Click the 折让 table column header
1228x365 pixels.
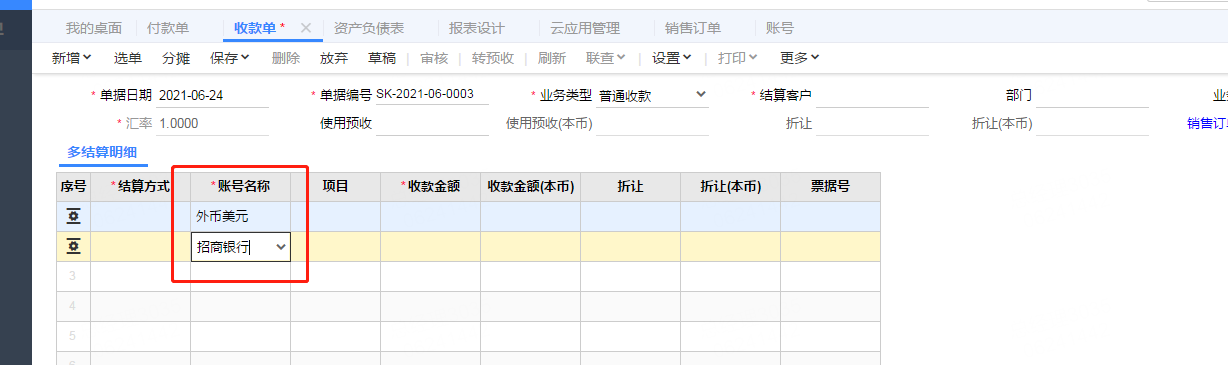click(631, 187)
